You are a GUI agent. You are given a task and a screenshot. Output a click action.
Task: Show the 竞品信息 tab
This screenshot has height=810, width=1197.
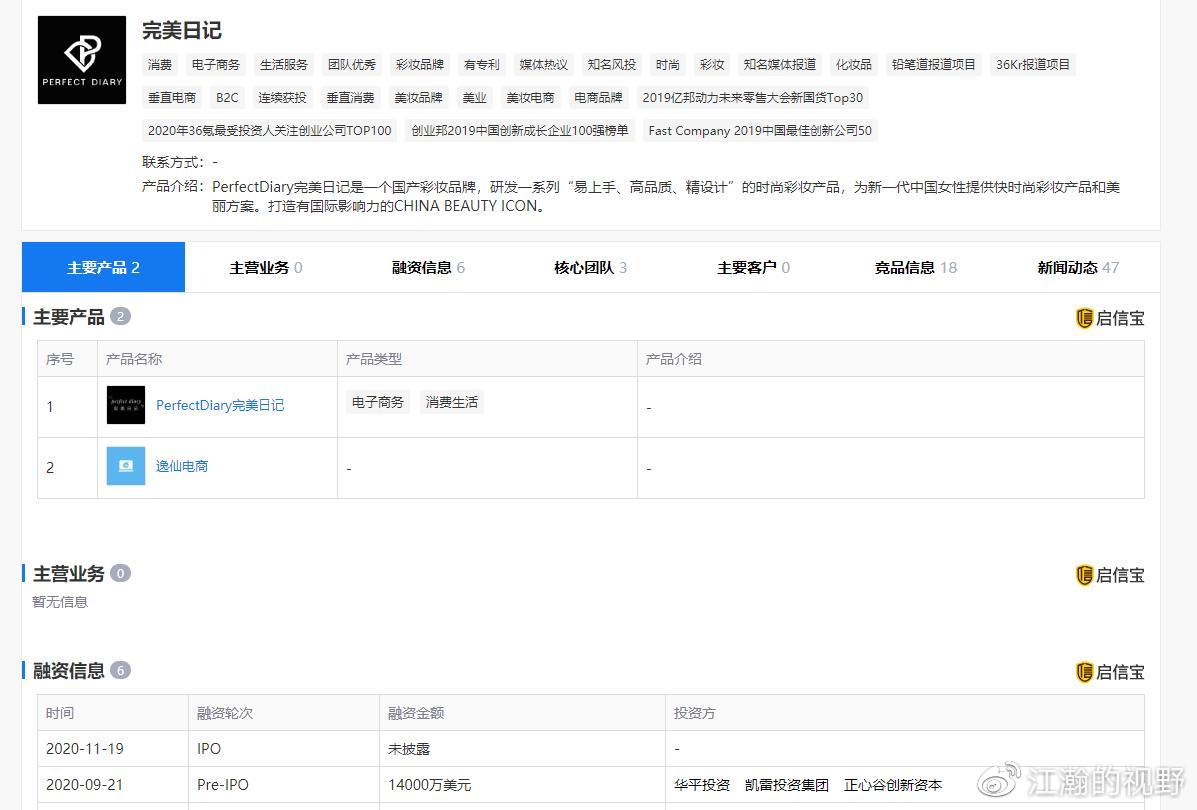tap(915, 267)
